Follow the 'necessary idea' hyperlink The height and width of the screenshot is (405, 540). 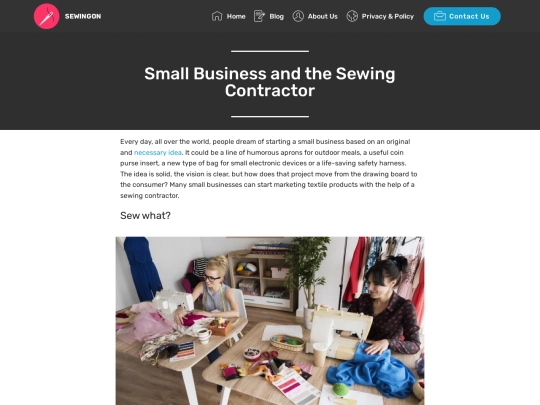(x=158, y=153)
